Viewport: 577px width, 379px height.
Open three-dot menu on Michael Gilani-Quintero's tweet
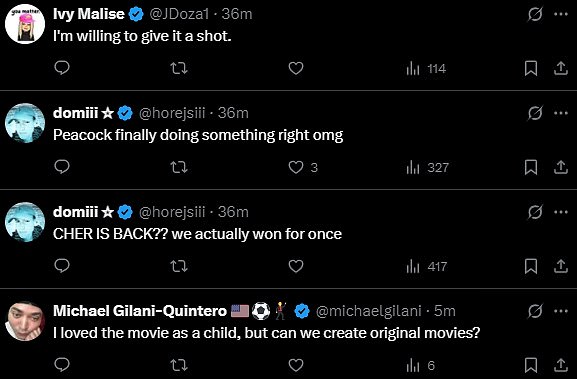click(561, 311)
